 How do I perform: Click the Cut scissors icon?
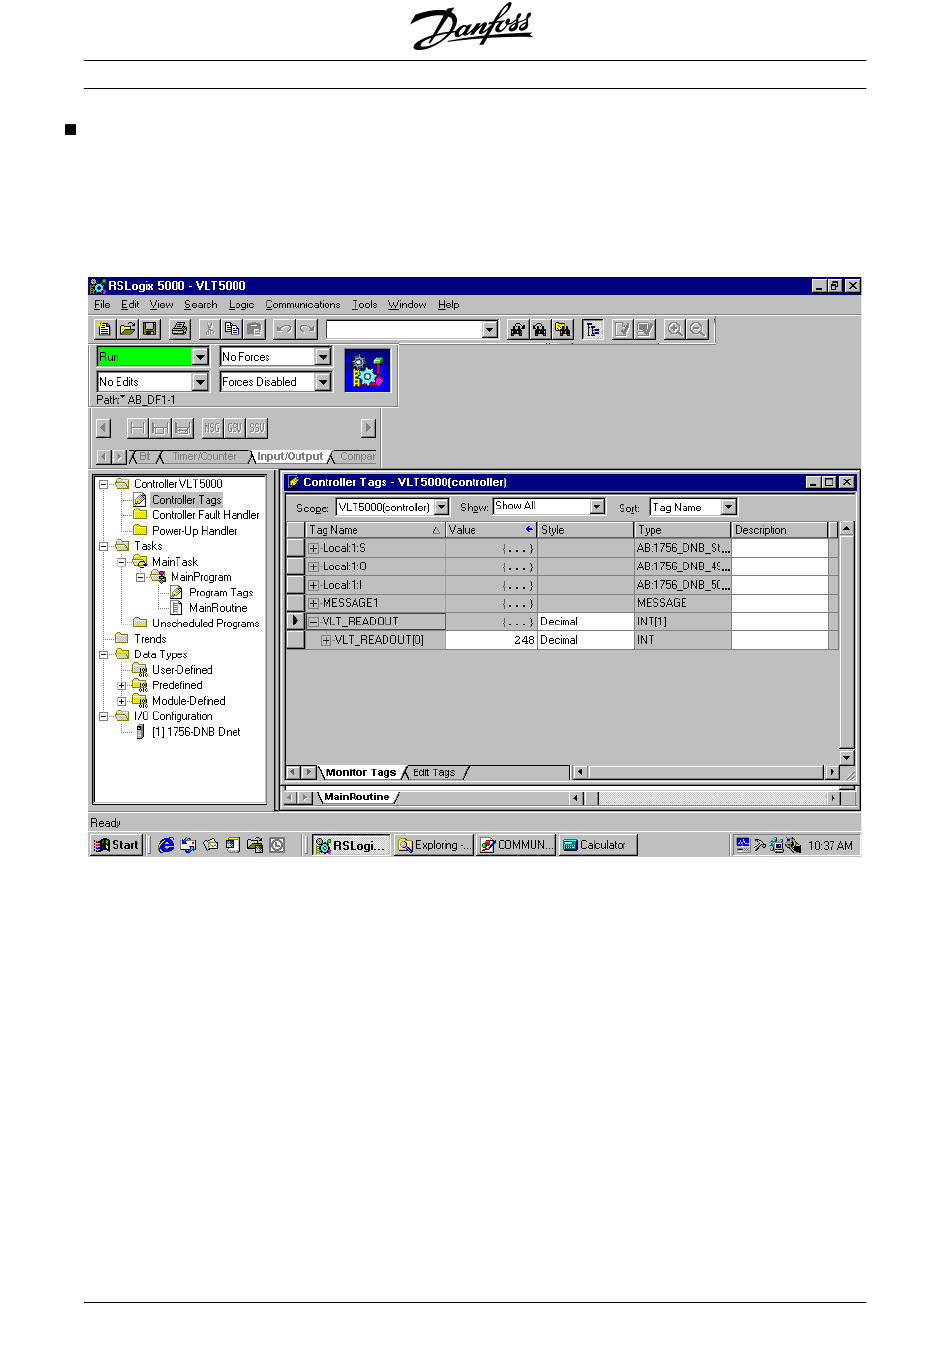pos(209,329)
